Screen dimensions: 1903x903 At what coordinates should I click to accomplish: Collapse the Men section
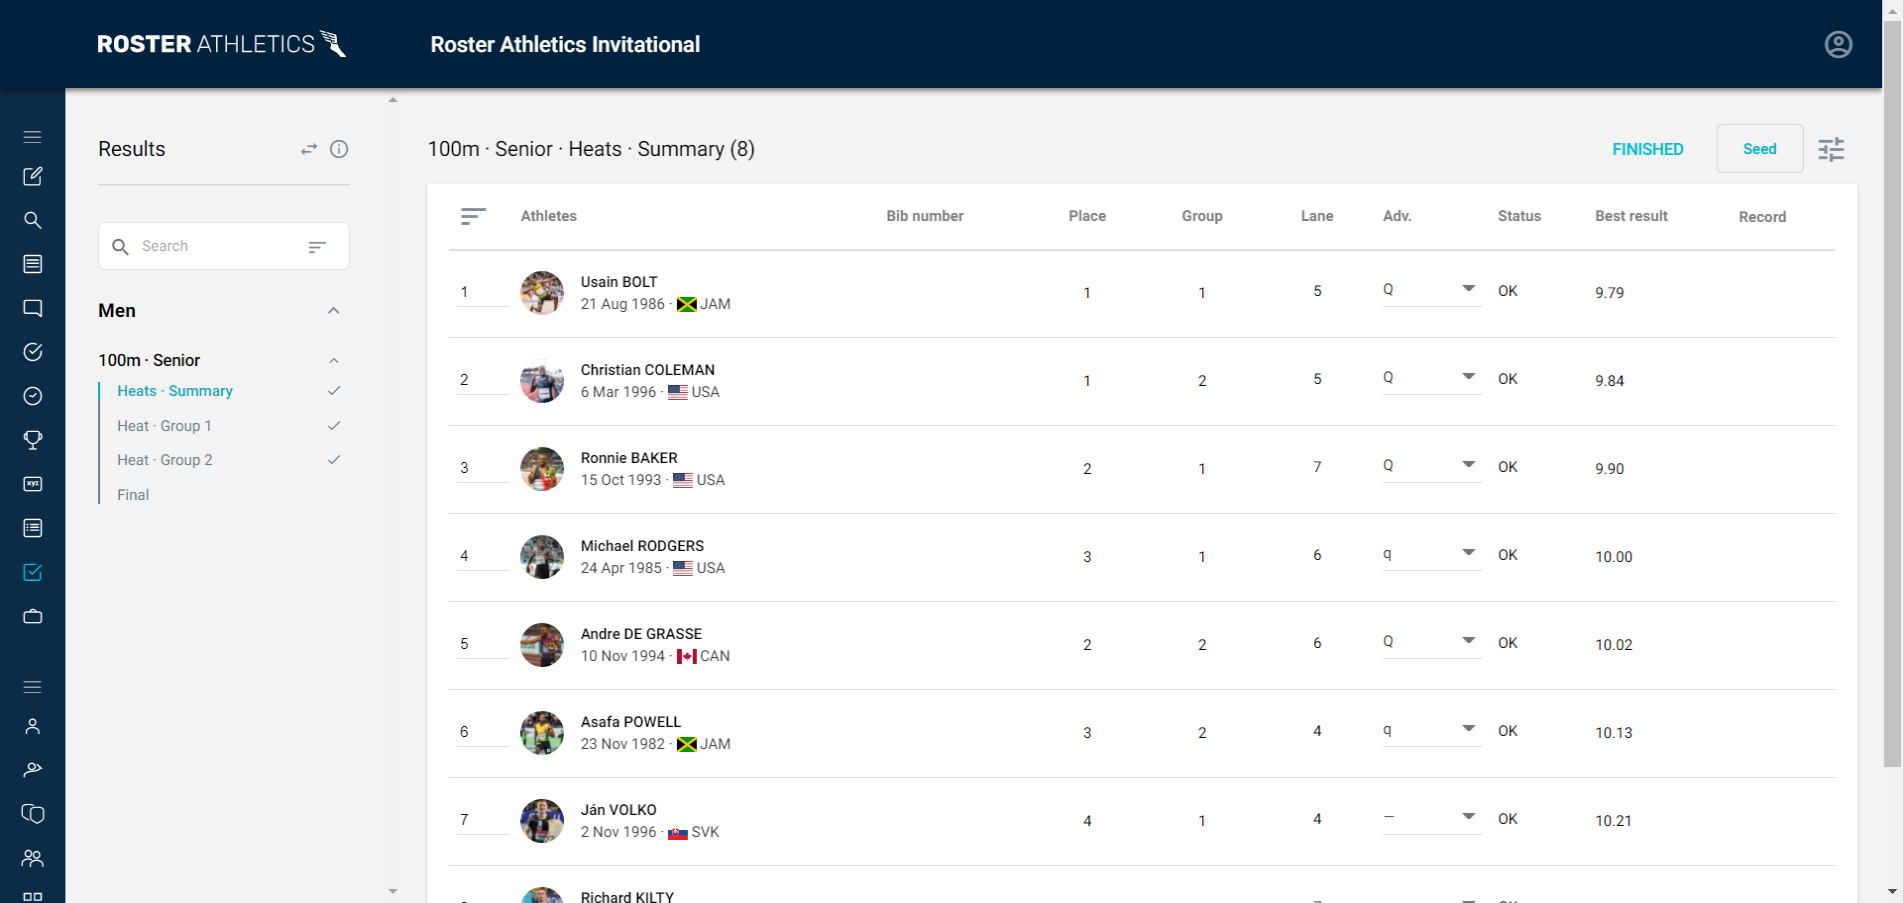pos(334,311)
